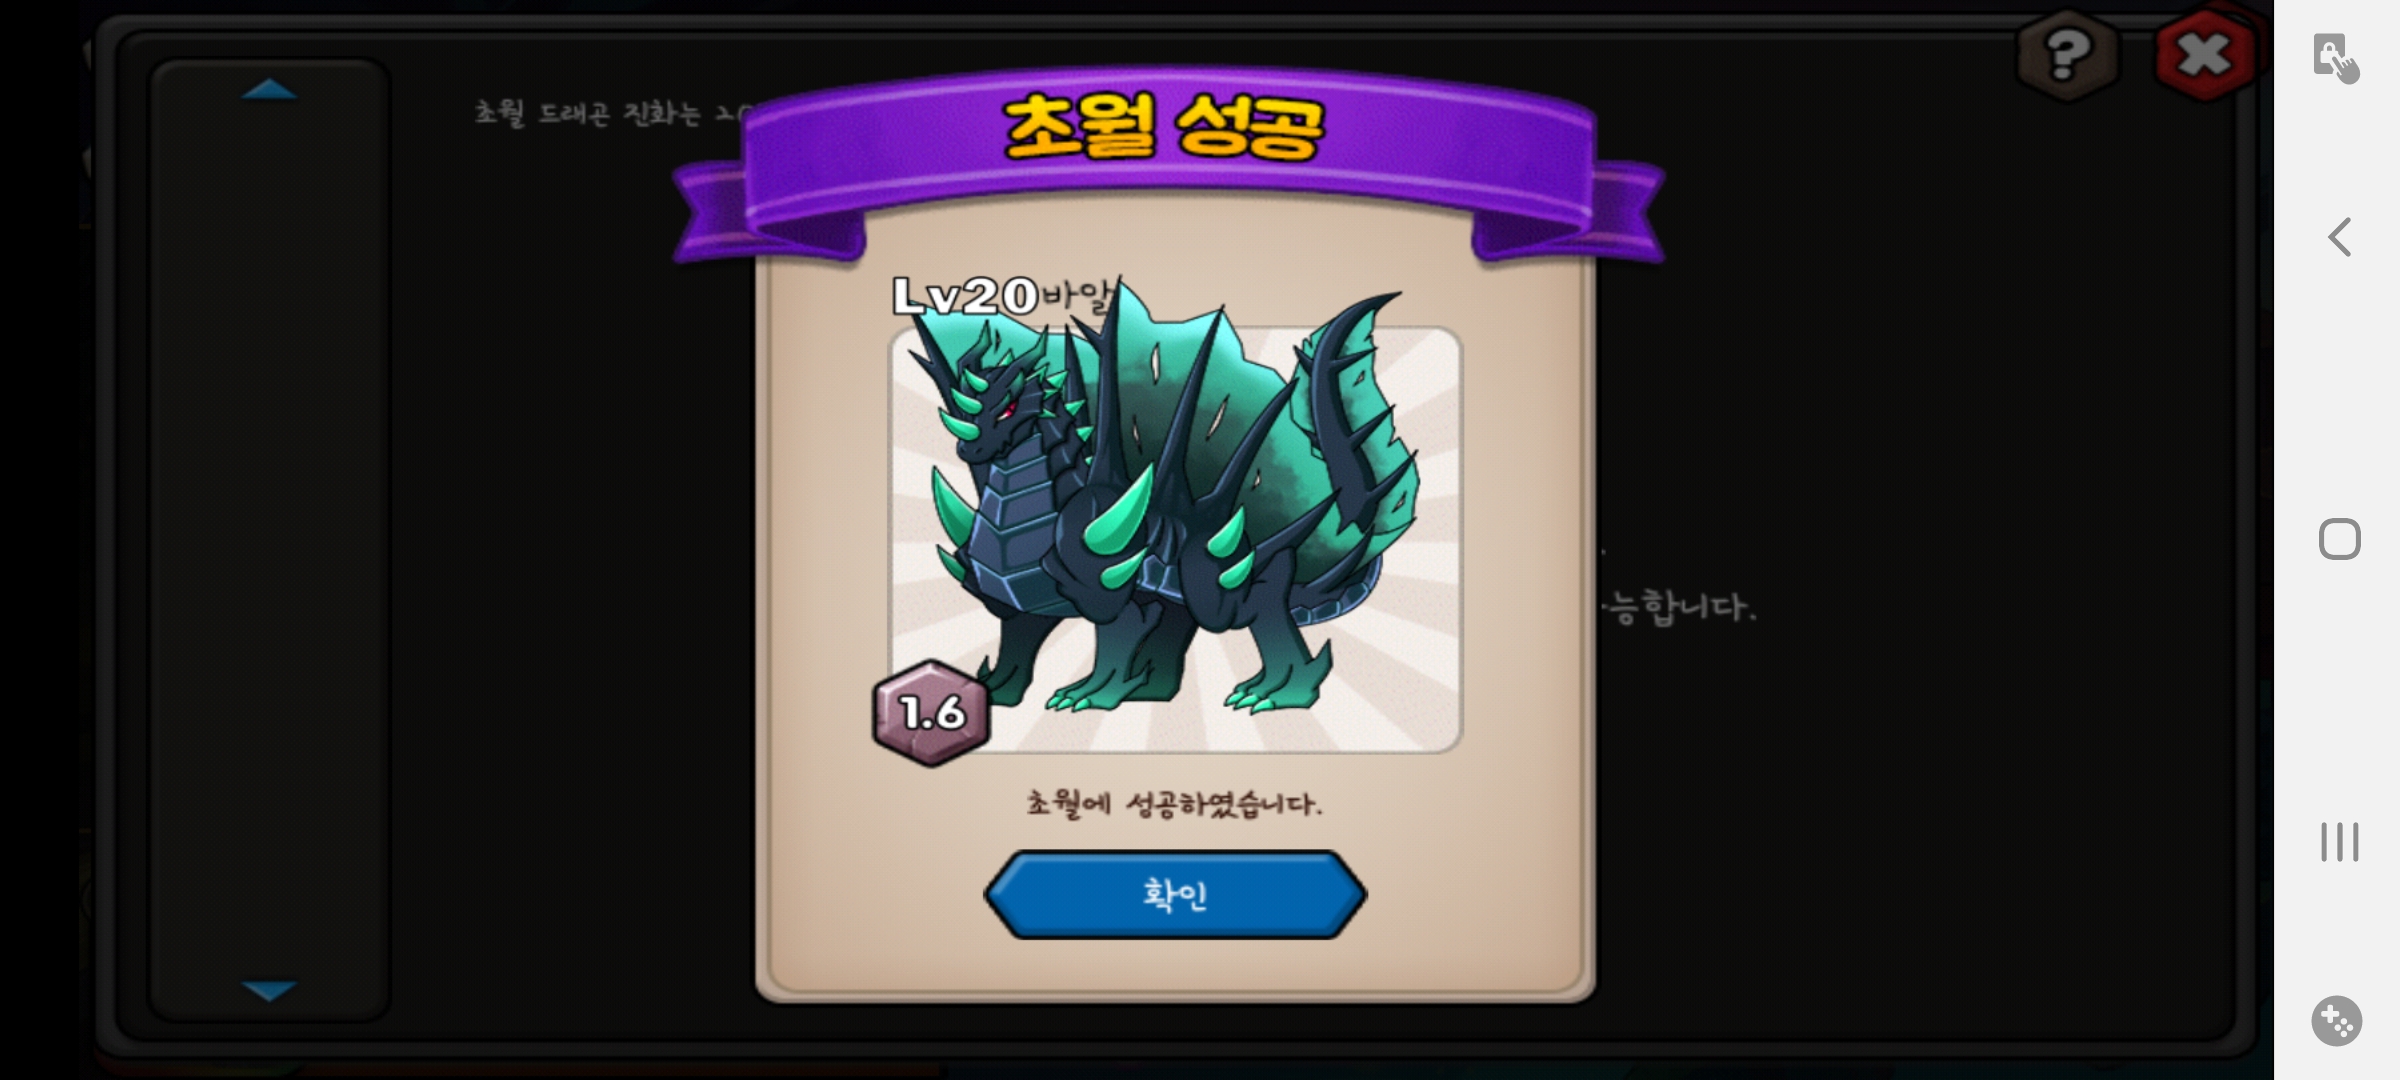Viewport: 2400px width, 1080px height.
Task: Tap the 1.6 hexagon badge
Action: pyautogui.click(x=932, y=713)
